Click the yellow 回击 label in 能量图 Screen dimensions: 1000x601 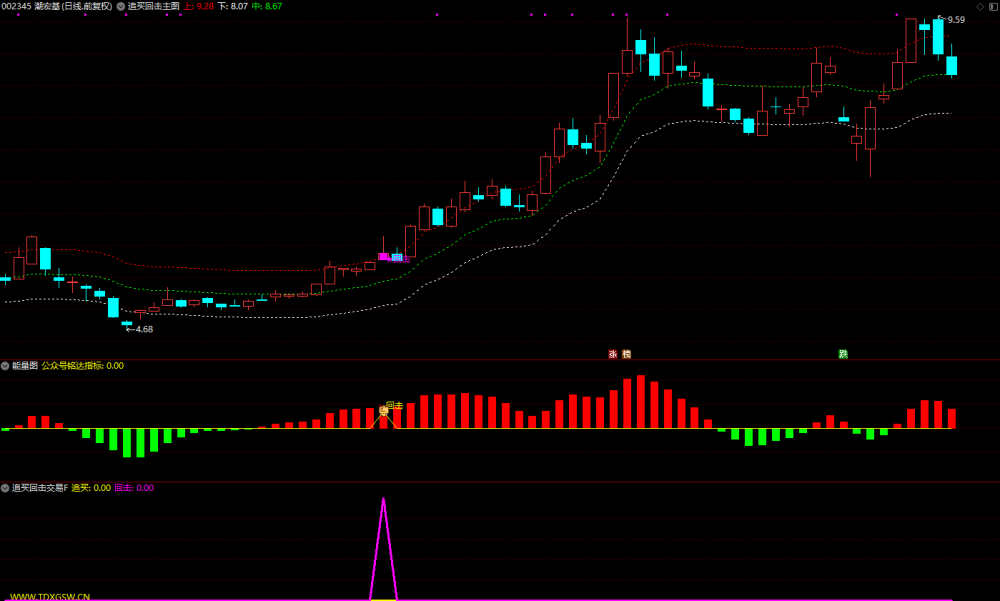(x=395, y=405)
